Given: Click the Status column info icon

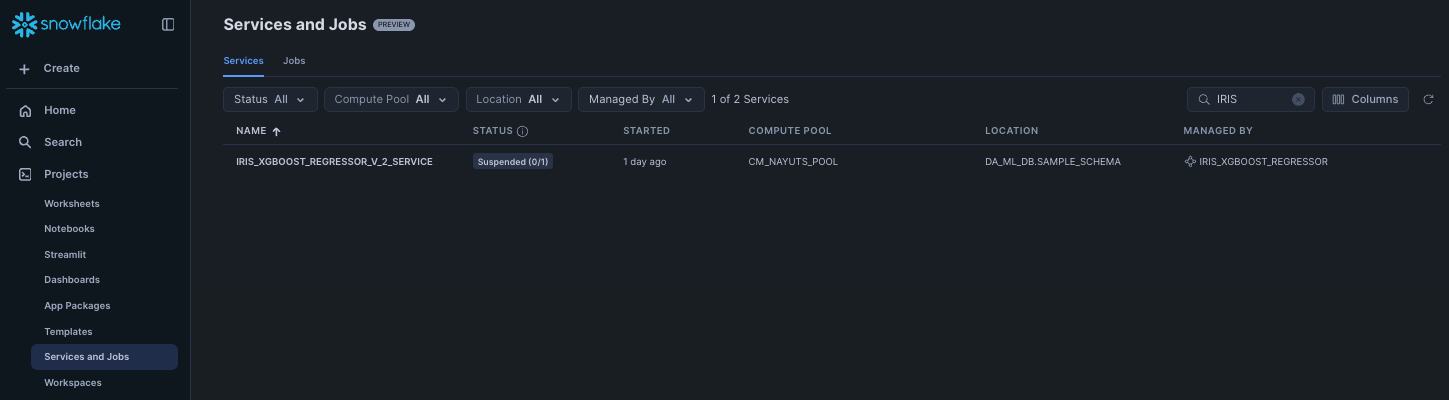Looking at the screenshot, I should (522, 131).
